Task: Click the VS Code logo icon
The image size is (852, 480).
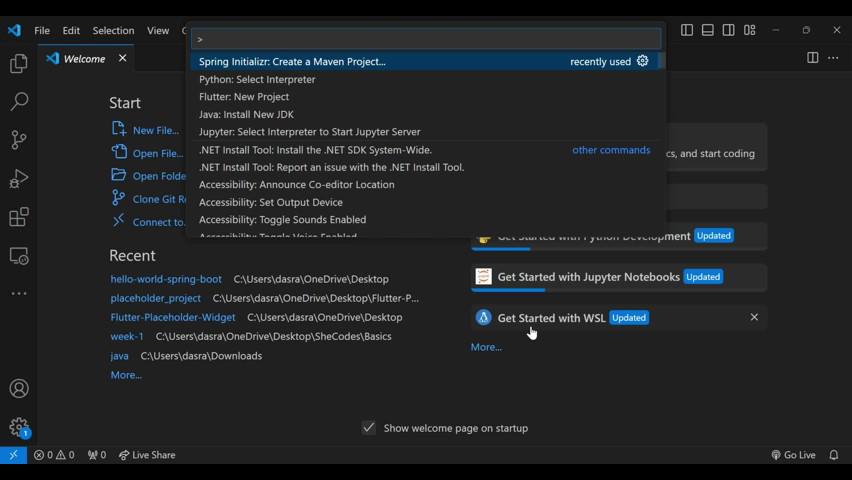Action: point(14,30)
